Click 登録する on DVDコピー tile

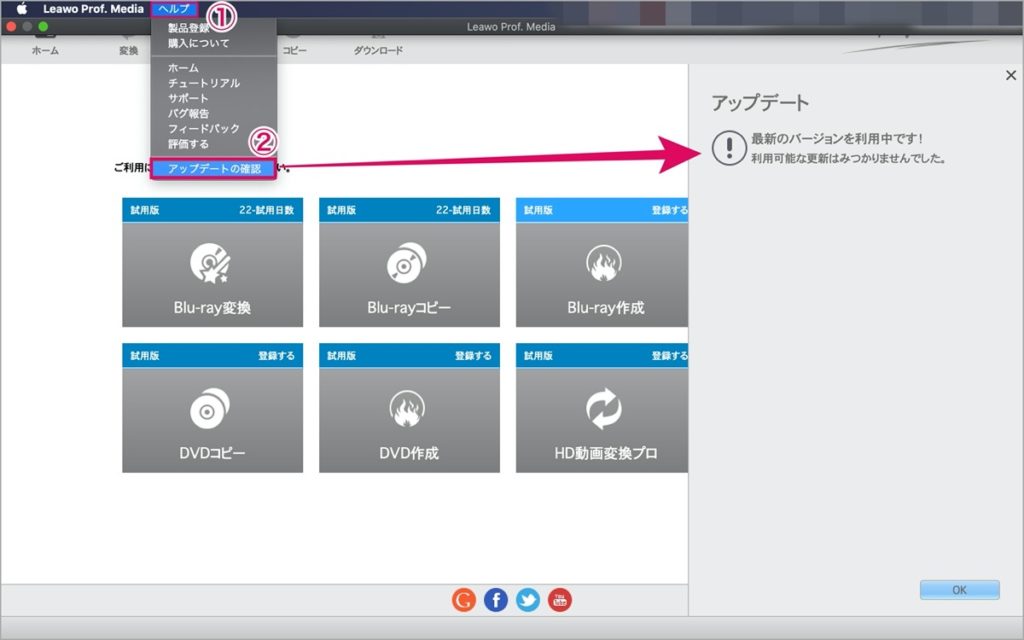pos(276,355)
